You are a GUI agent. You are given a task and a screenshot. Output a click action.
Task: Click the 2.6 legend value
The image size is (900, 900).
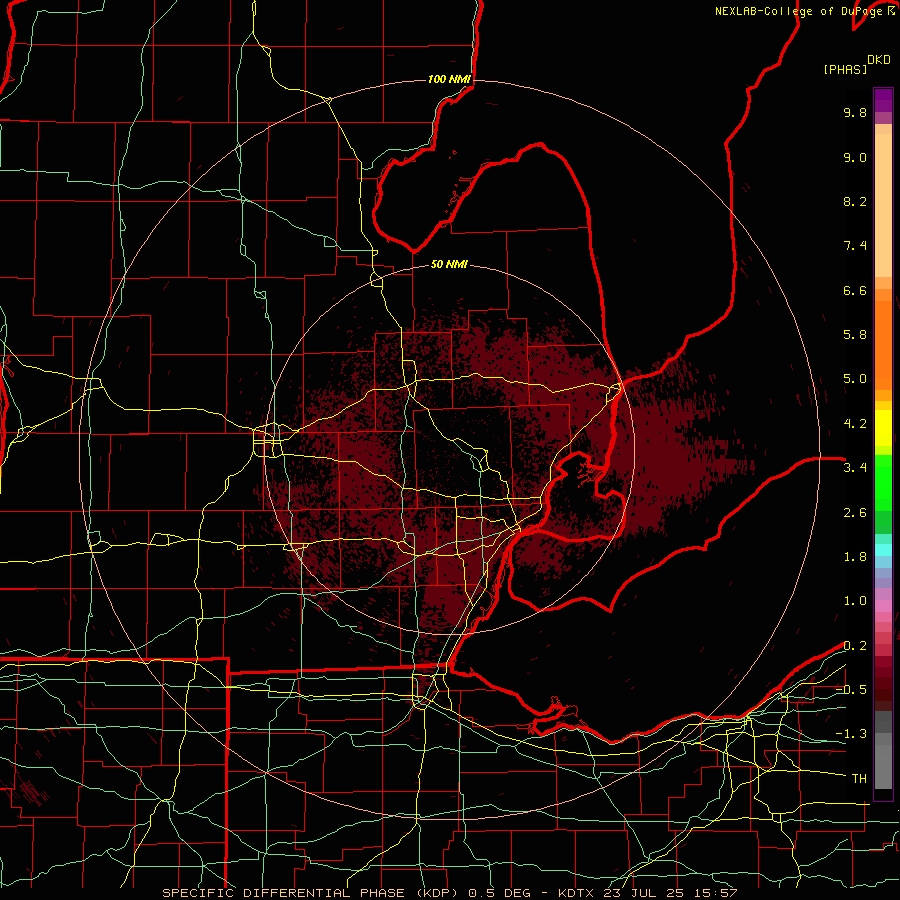(855, 513)
